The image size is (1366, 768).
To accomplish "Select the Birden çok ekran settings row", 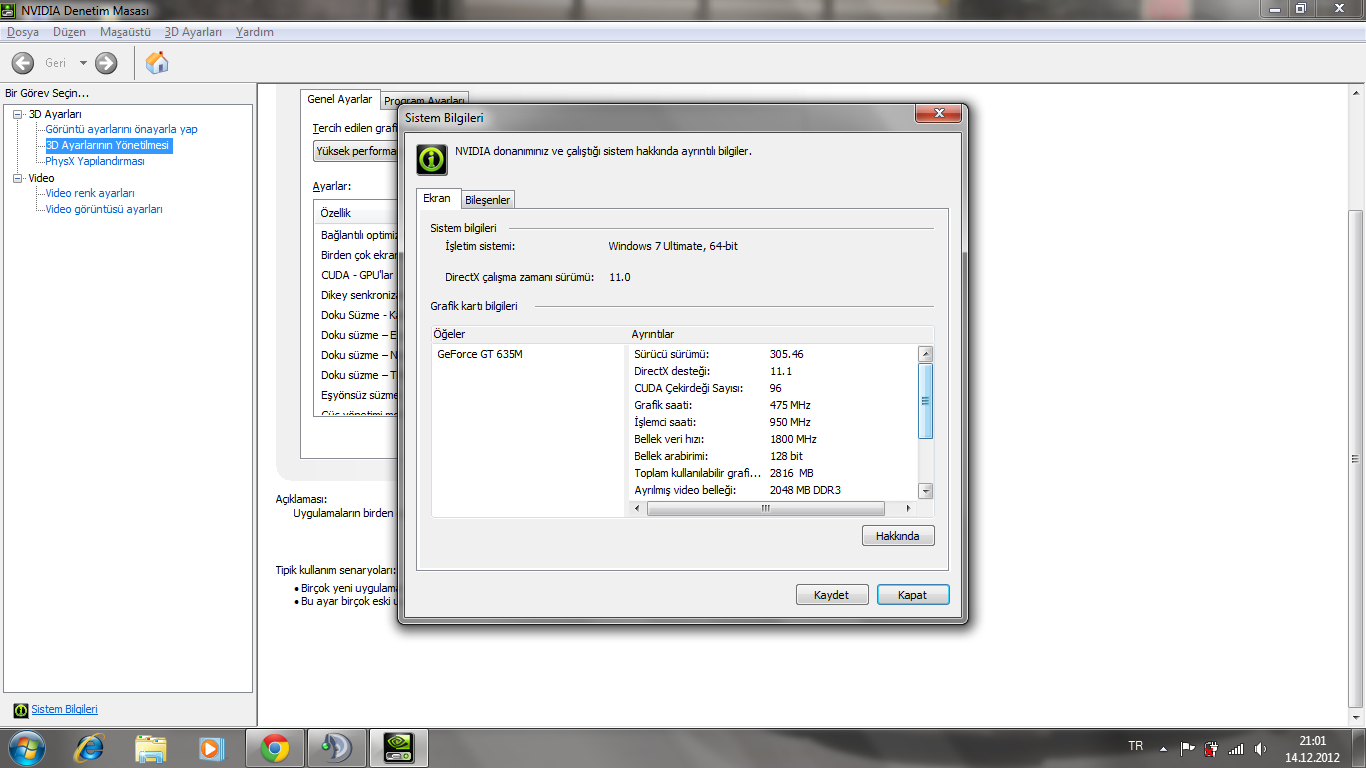I will click(x=356, y=255).
